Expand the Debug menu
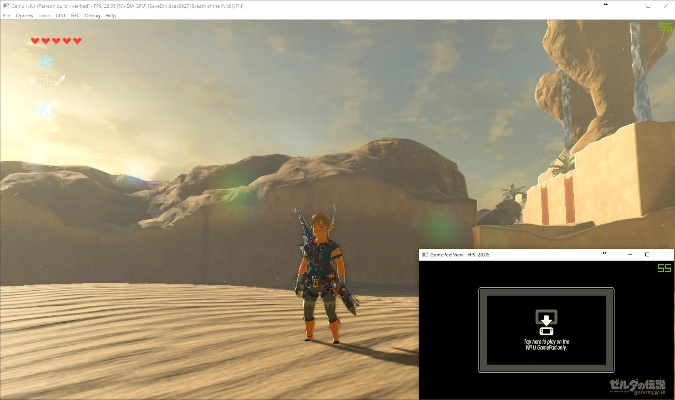675x400 pixels. tap(92, 16)
